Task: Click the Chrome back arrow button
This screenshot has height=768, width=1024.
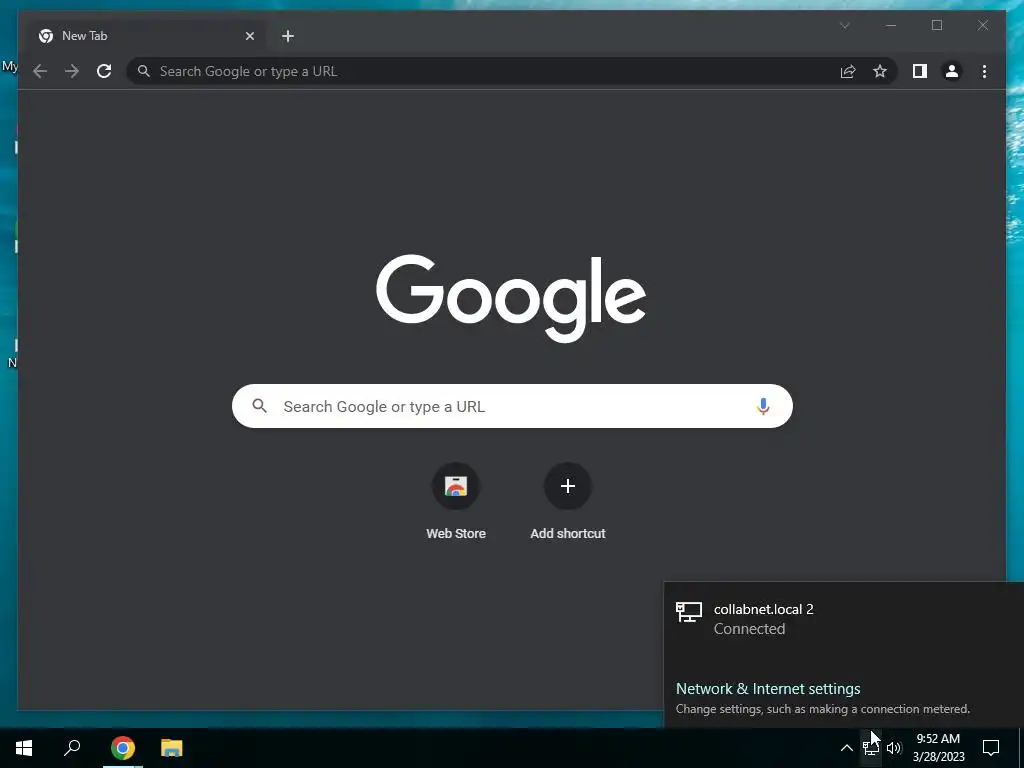Action: tap(40, 71)
